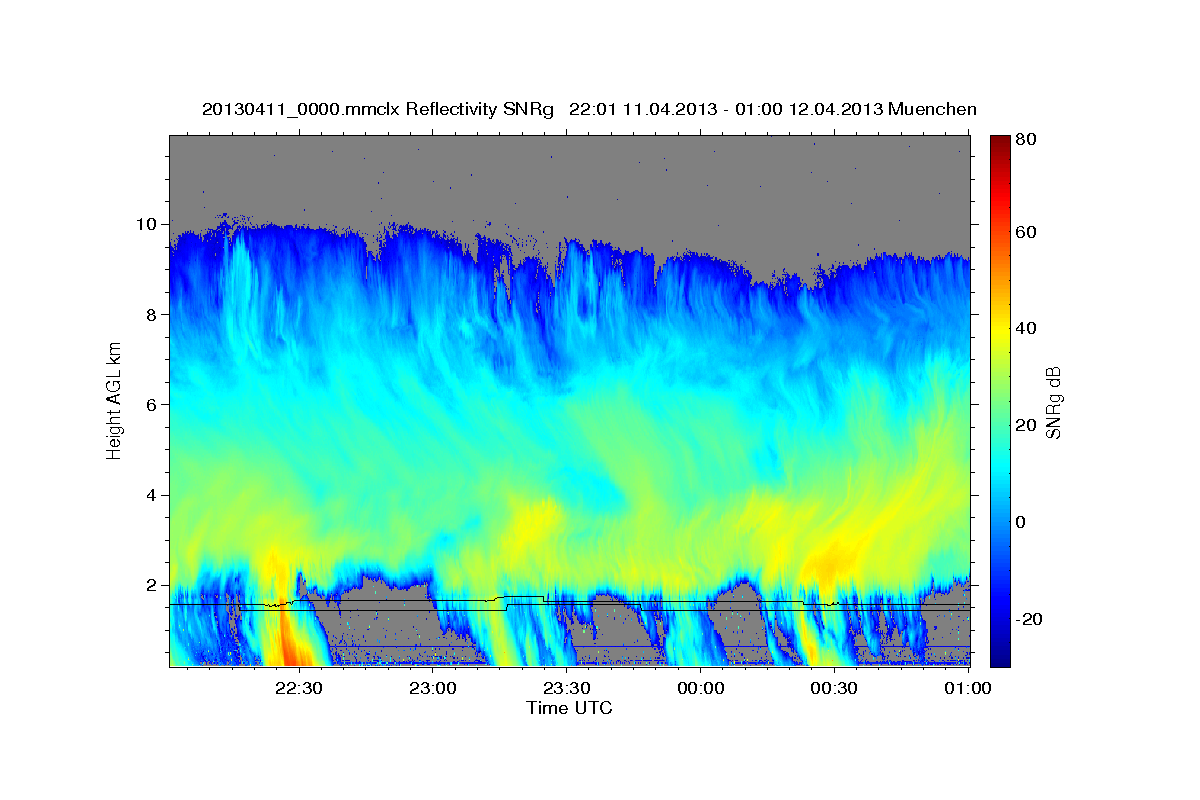Click the colorbar value 0

(x=1019, y=522)
